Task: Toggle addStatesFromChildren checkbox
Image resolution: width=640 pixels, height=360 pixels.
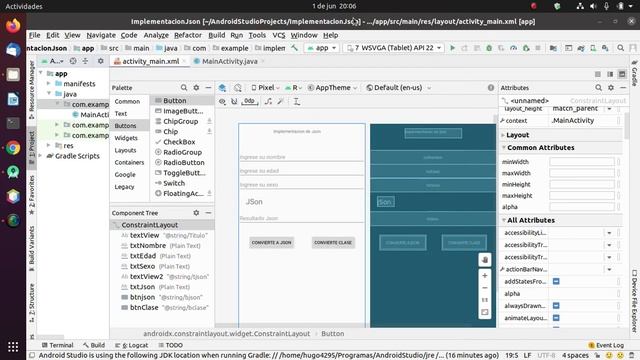Action: 556,281
